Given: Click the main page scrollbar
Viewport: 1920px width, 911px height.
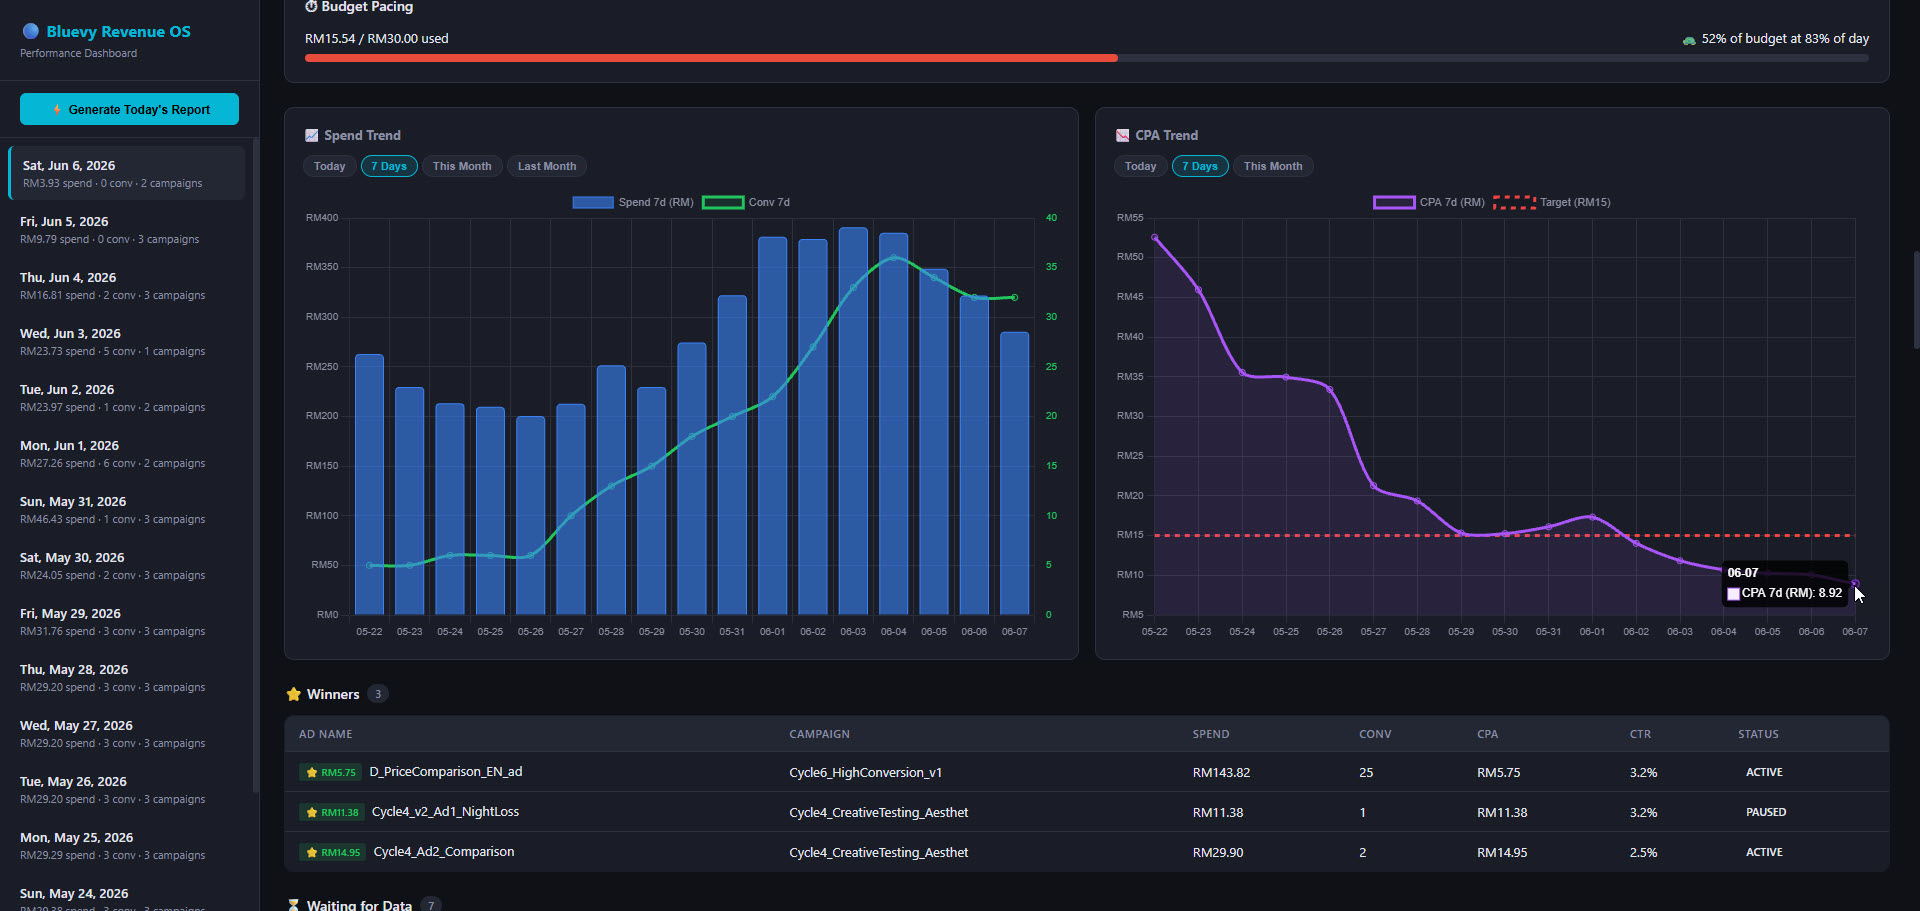Looking at the screenshot, I should (1916, 300).
